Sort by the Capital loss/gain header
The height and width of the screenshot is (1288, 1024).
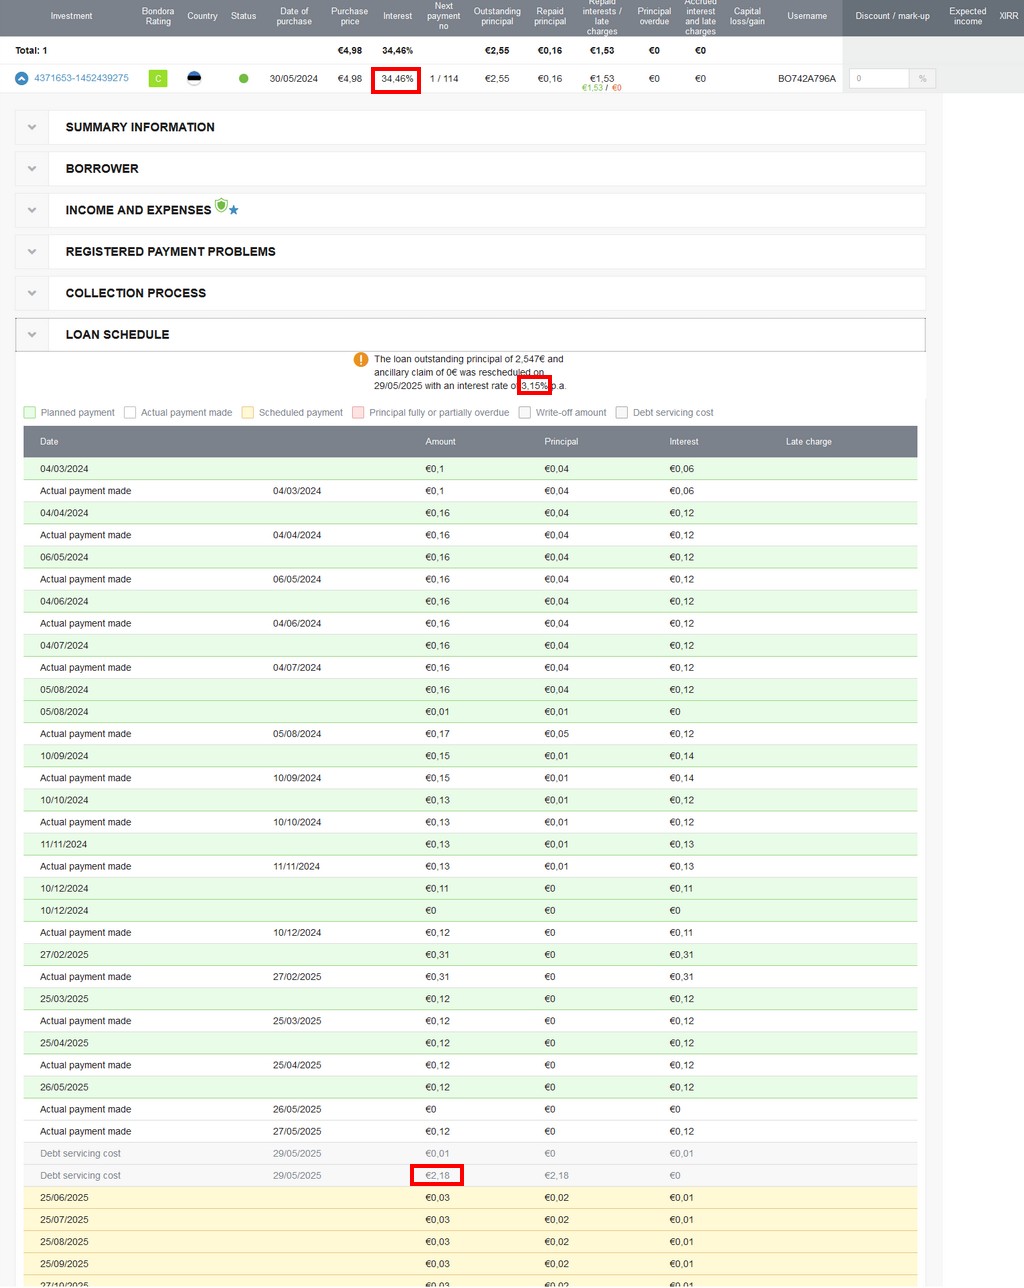(747, 16)
